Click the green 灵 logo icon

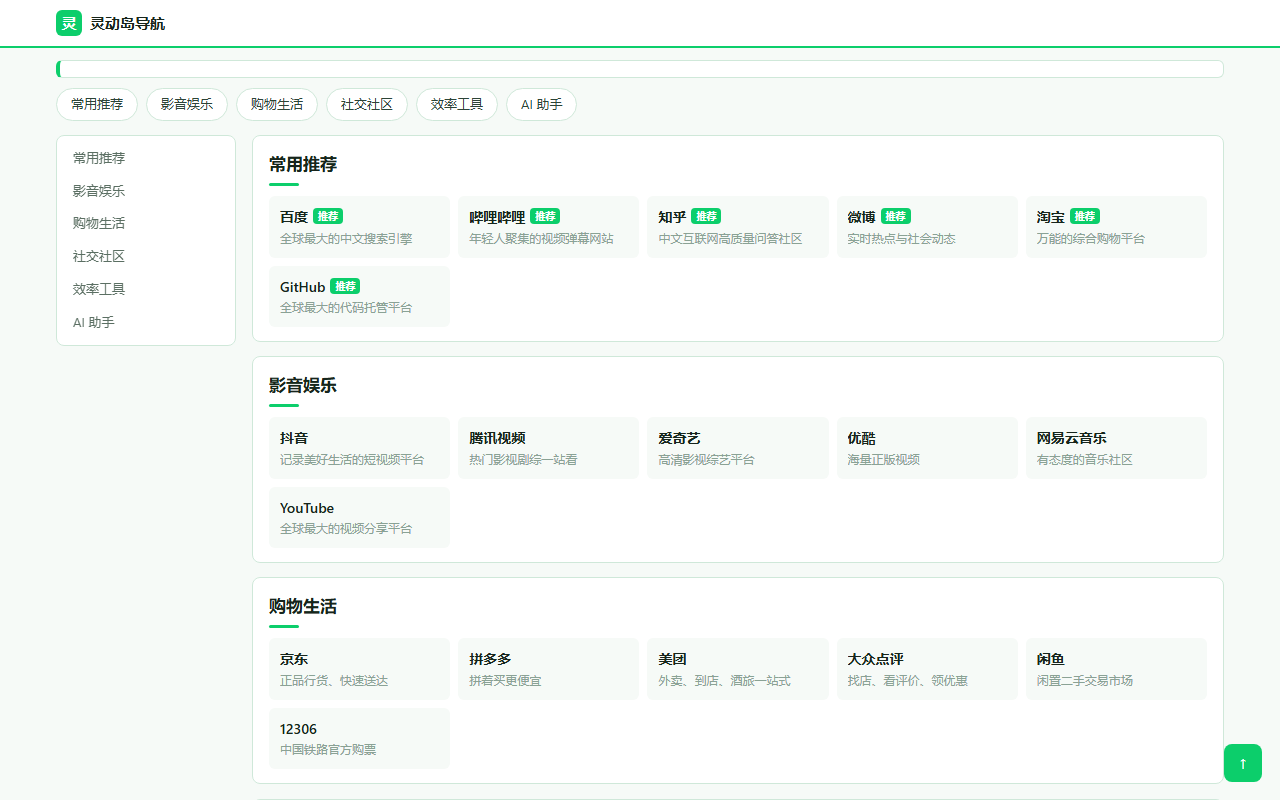point(68,23)
